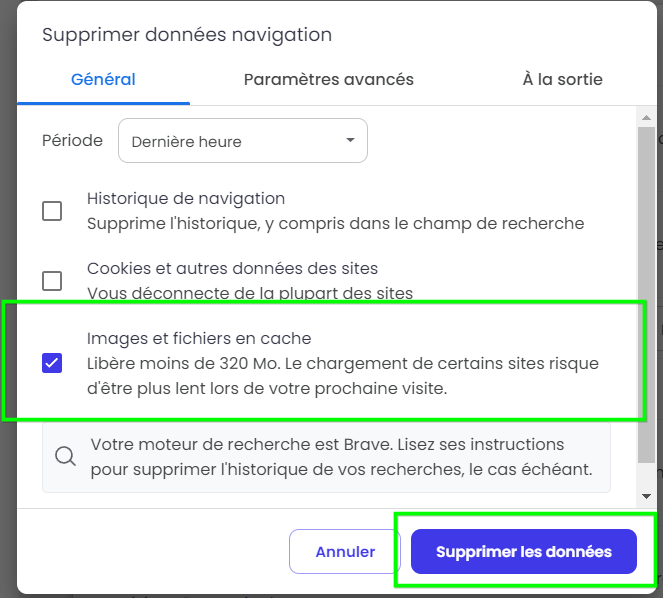Viewport: 663px width, 598px height.
Task: Click the Votre moteur de recherche est Brave notice
Action: tap(326, 457)
